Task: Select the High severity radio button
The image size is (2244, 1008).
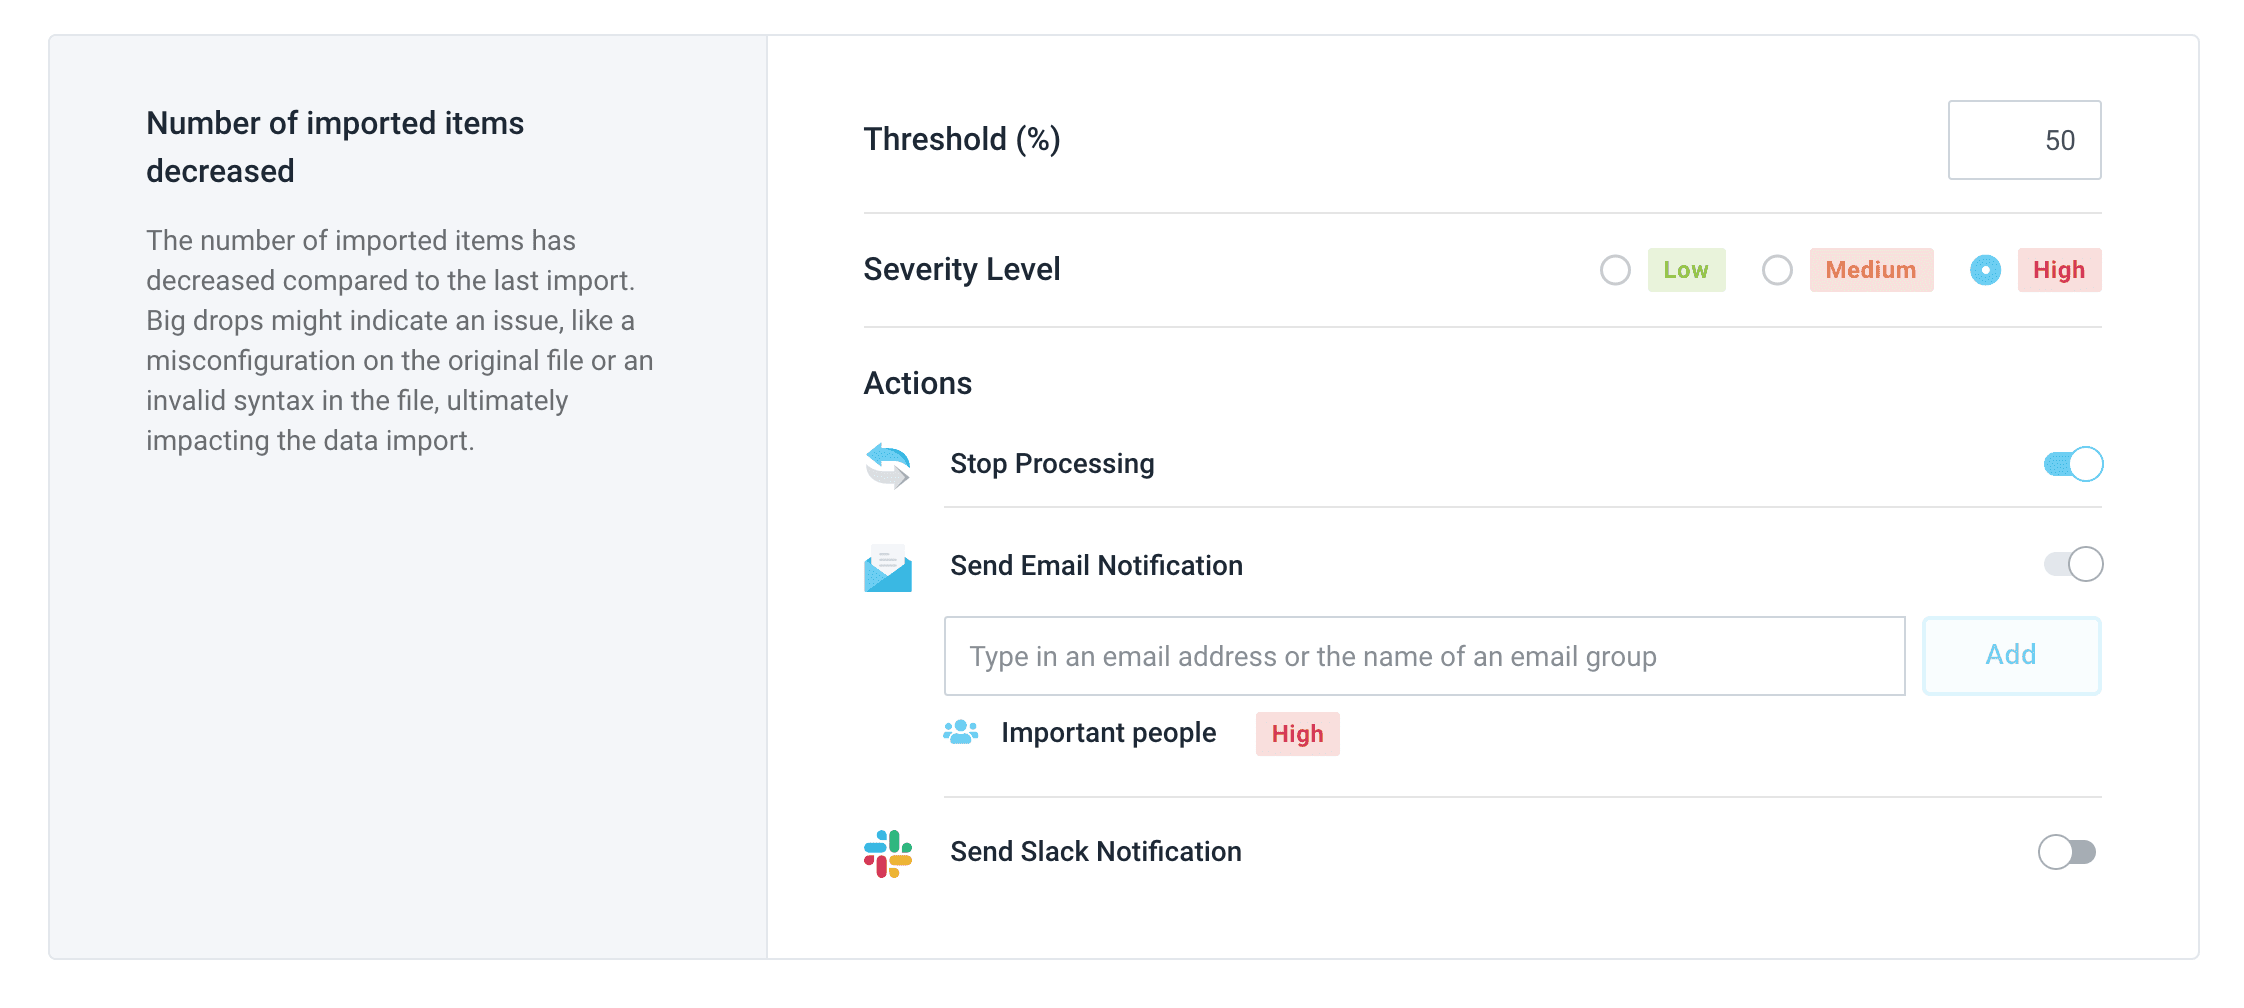Action: (x=1985, y=270)
